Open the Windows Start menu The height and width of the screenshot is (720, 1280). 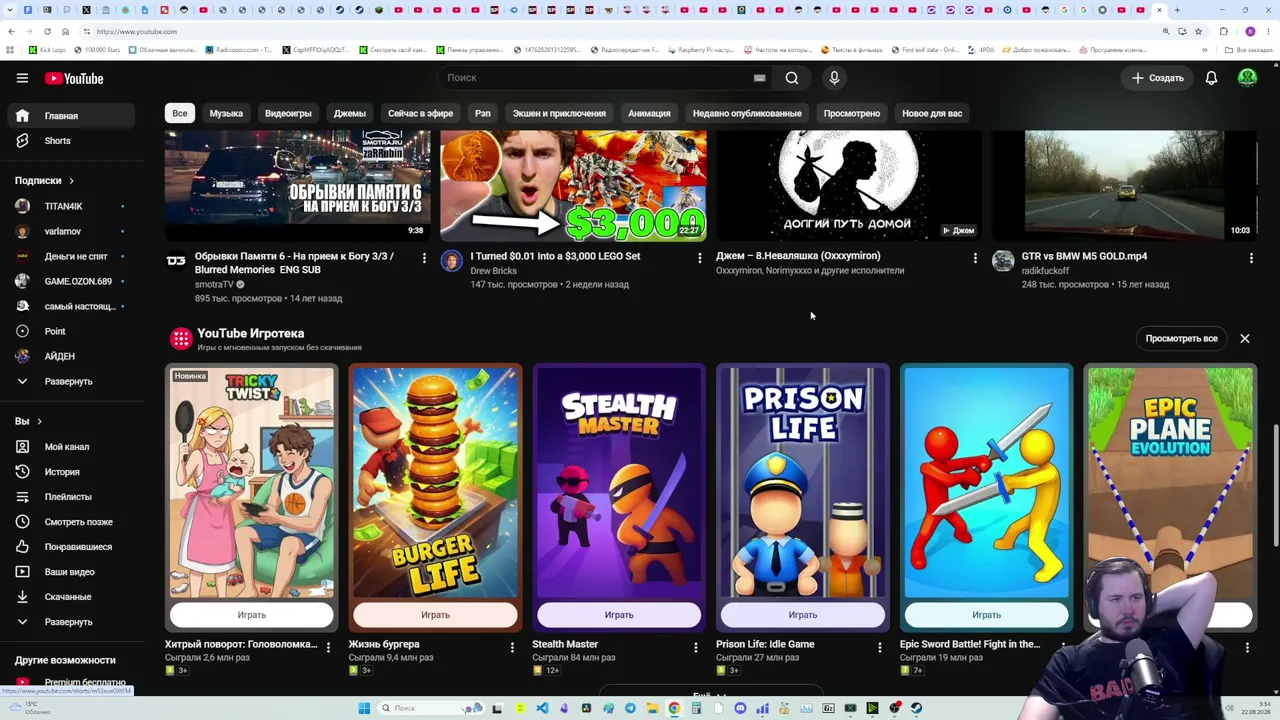point(364,708)
